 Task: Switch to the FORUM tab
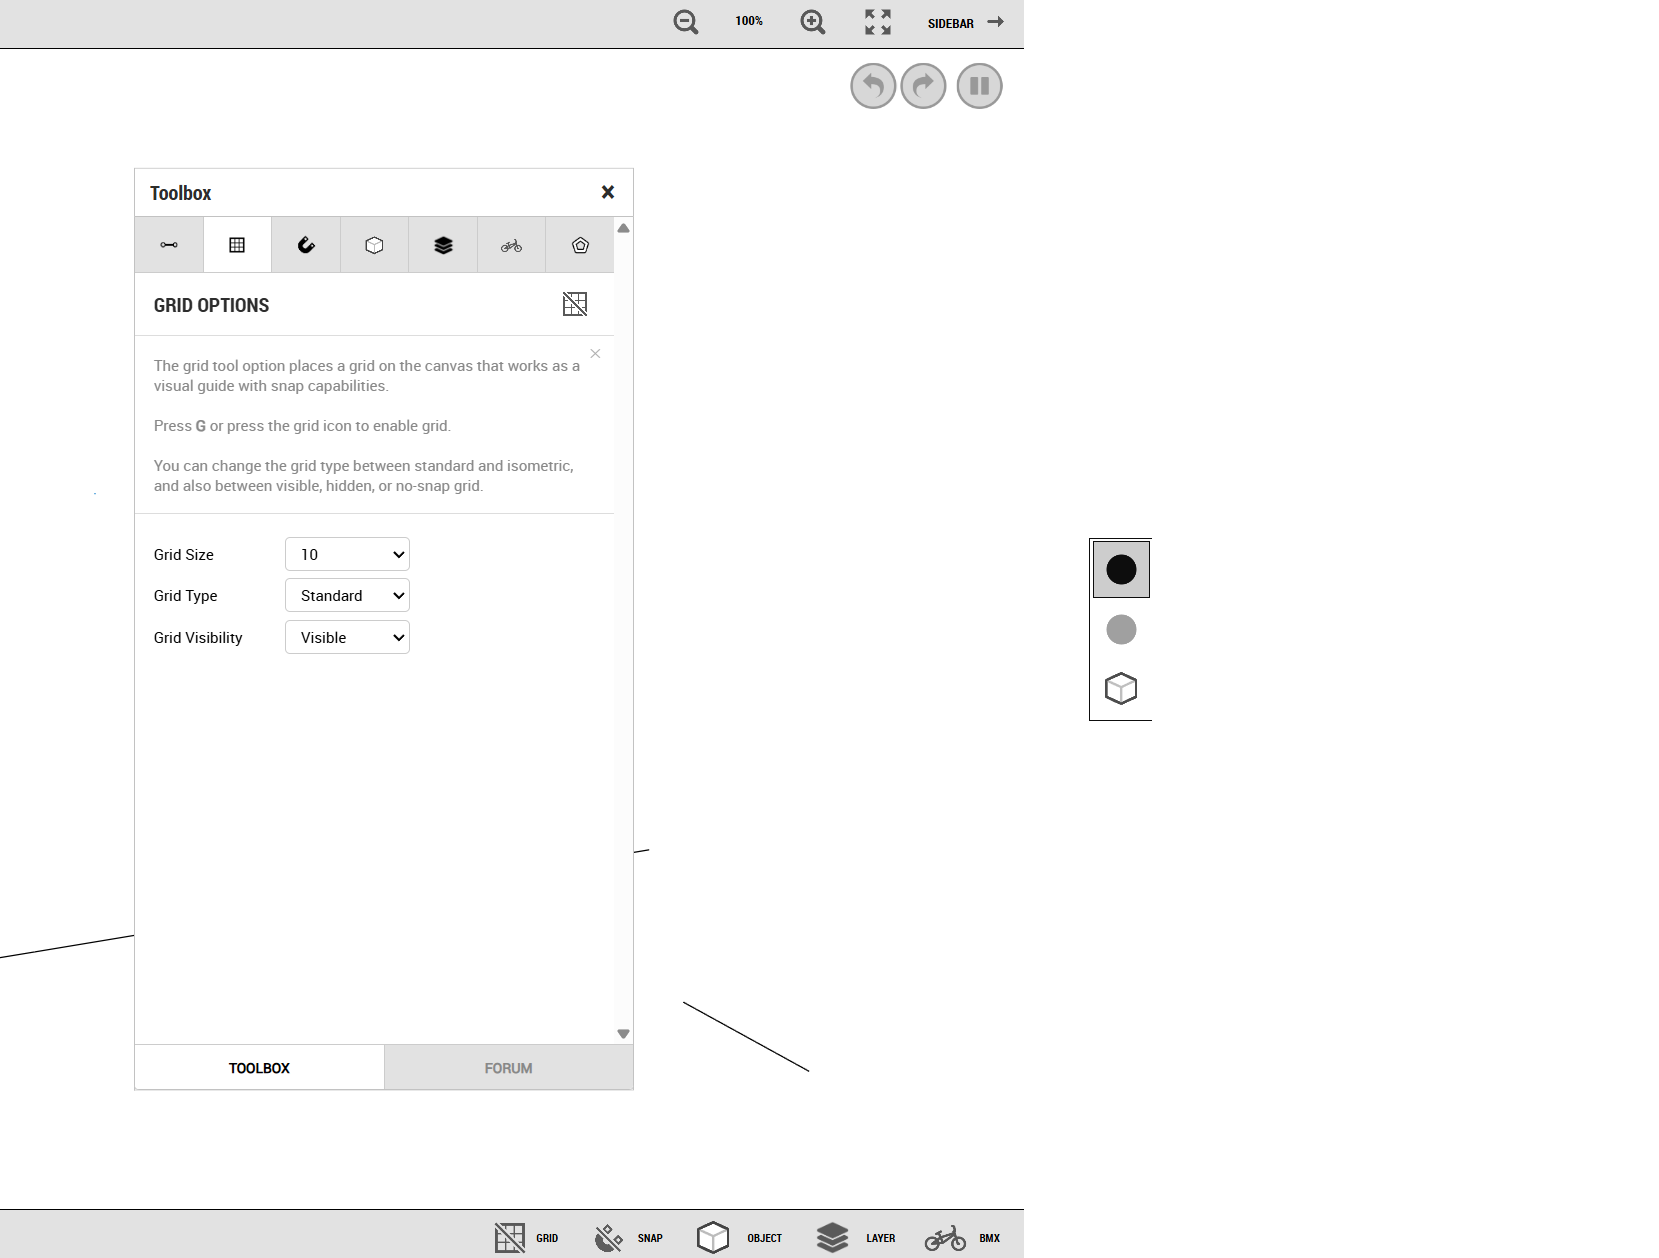[x=508, y=1067]
